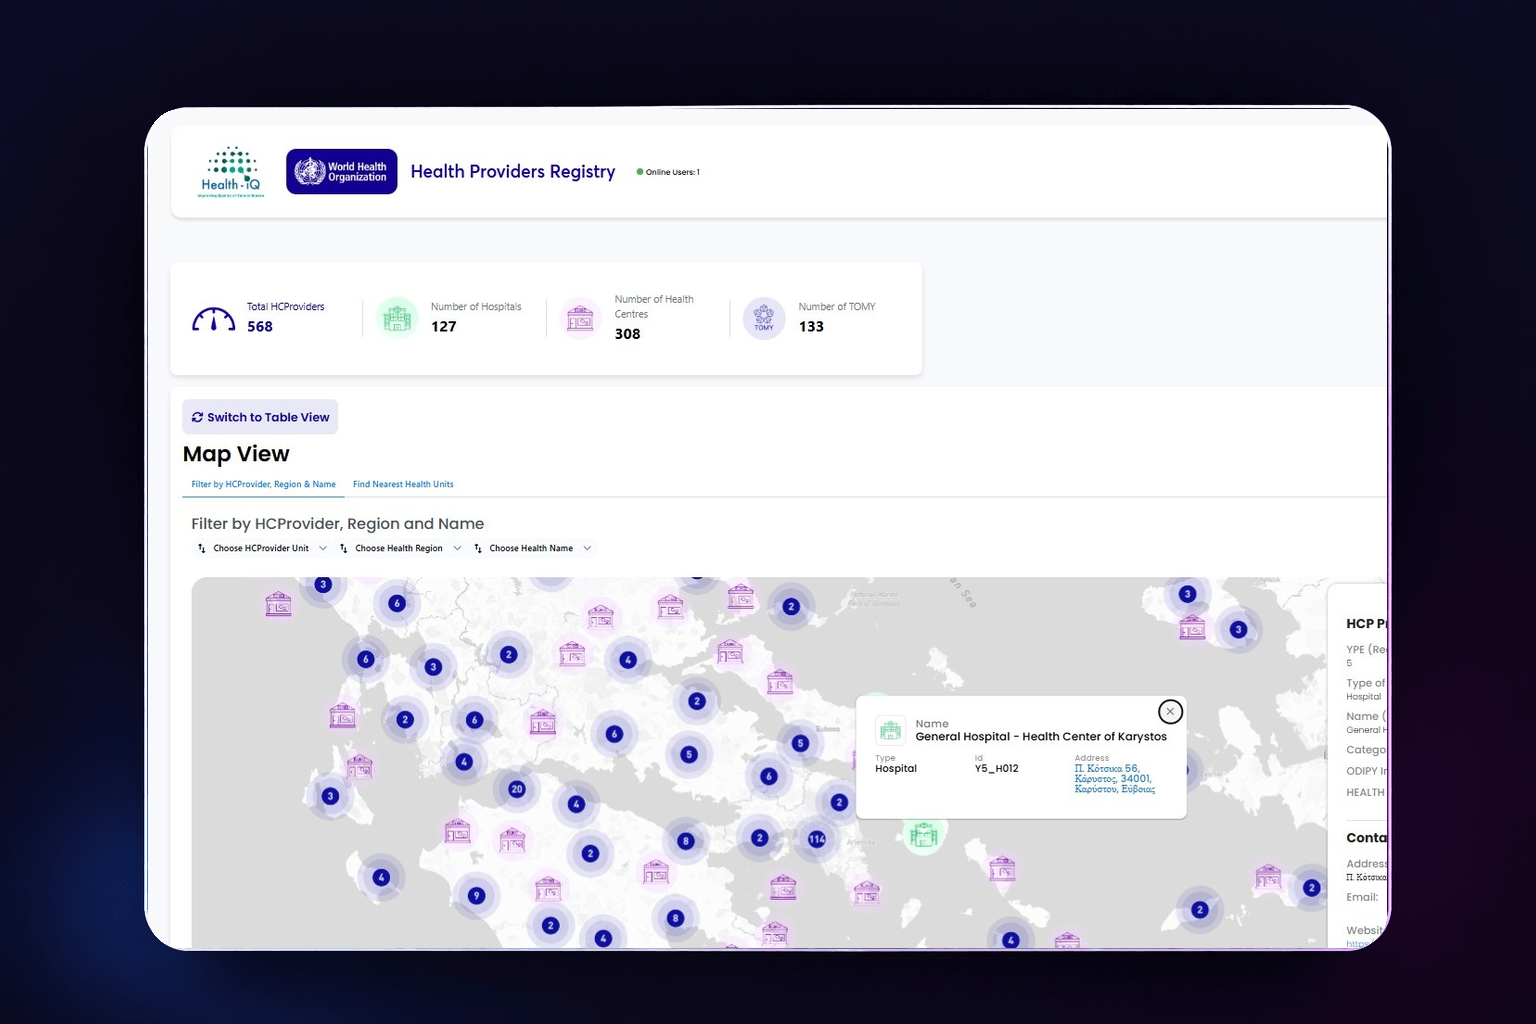Click the Health-iQ logo
The height and width of the screenshot is (1024, 1536).
coord(231,172)
